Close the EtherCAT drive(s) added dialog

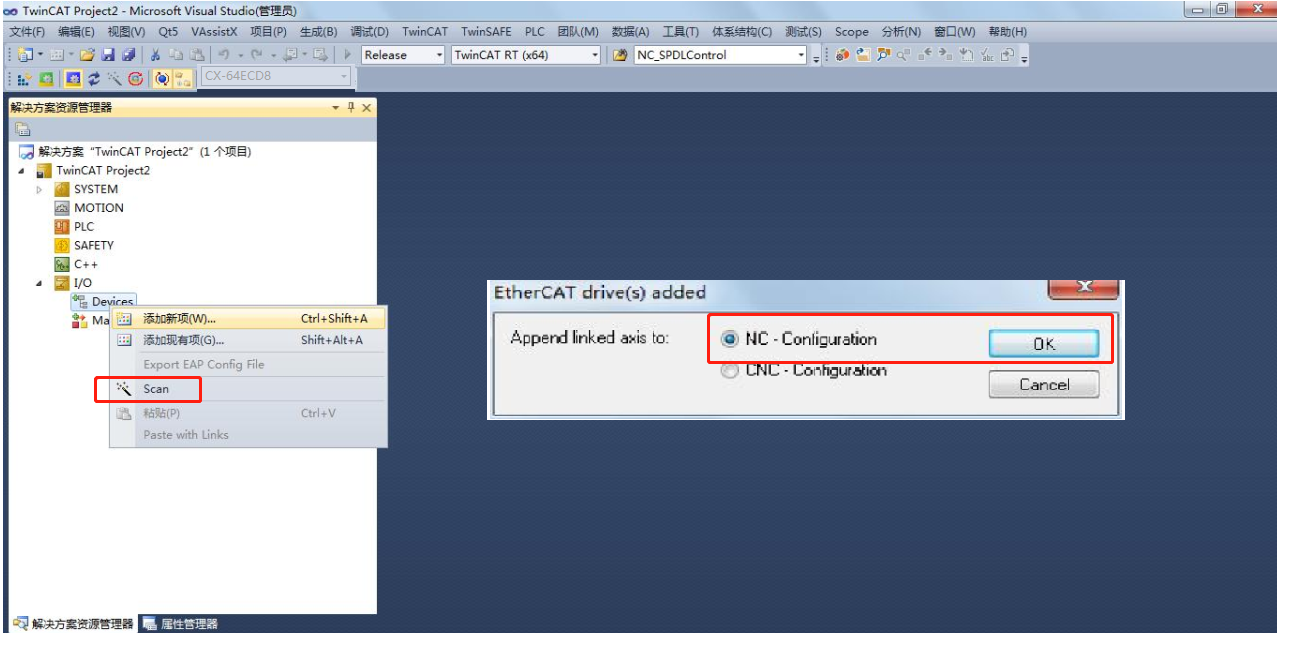pyautogui.click(x=1082, y=289)
